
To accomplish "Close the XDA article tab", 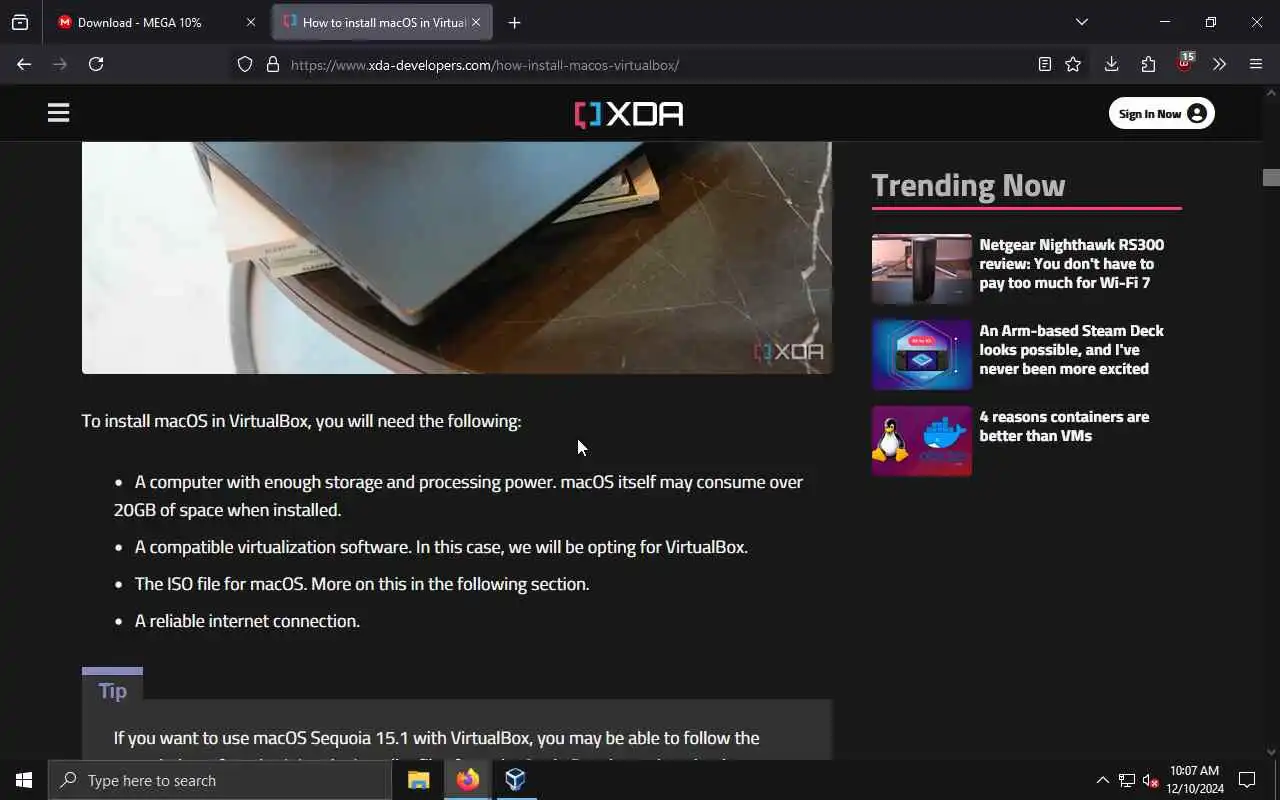I will [x=476, y=22].
